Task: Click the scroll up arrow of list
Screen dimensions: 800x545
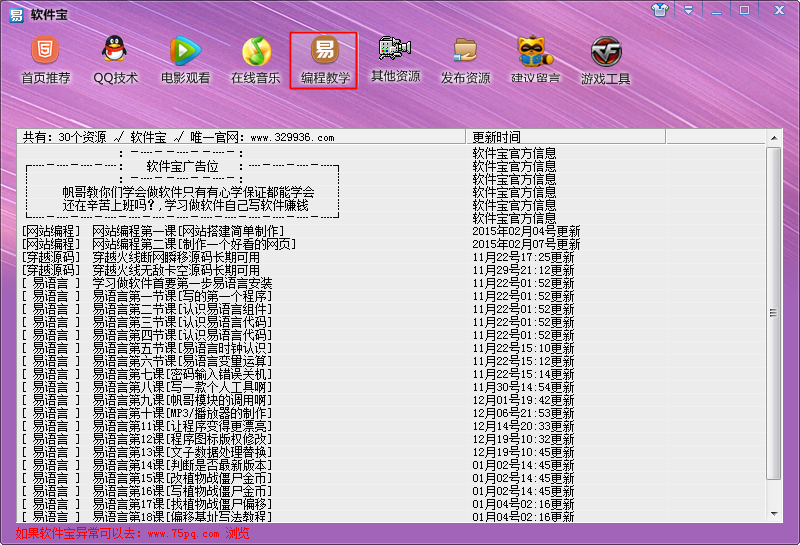Action: (774, 137)
